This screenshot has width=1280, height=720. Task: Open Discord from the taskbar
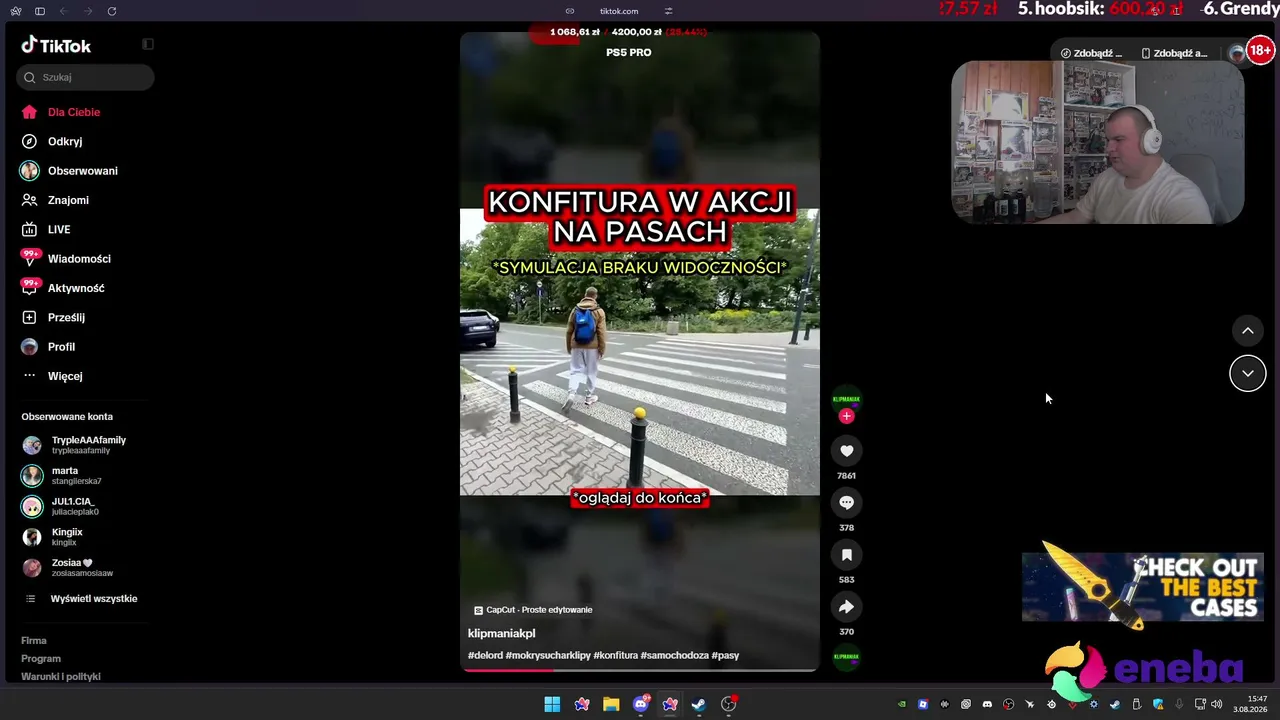[x=641, y=705]
